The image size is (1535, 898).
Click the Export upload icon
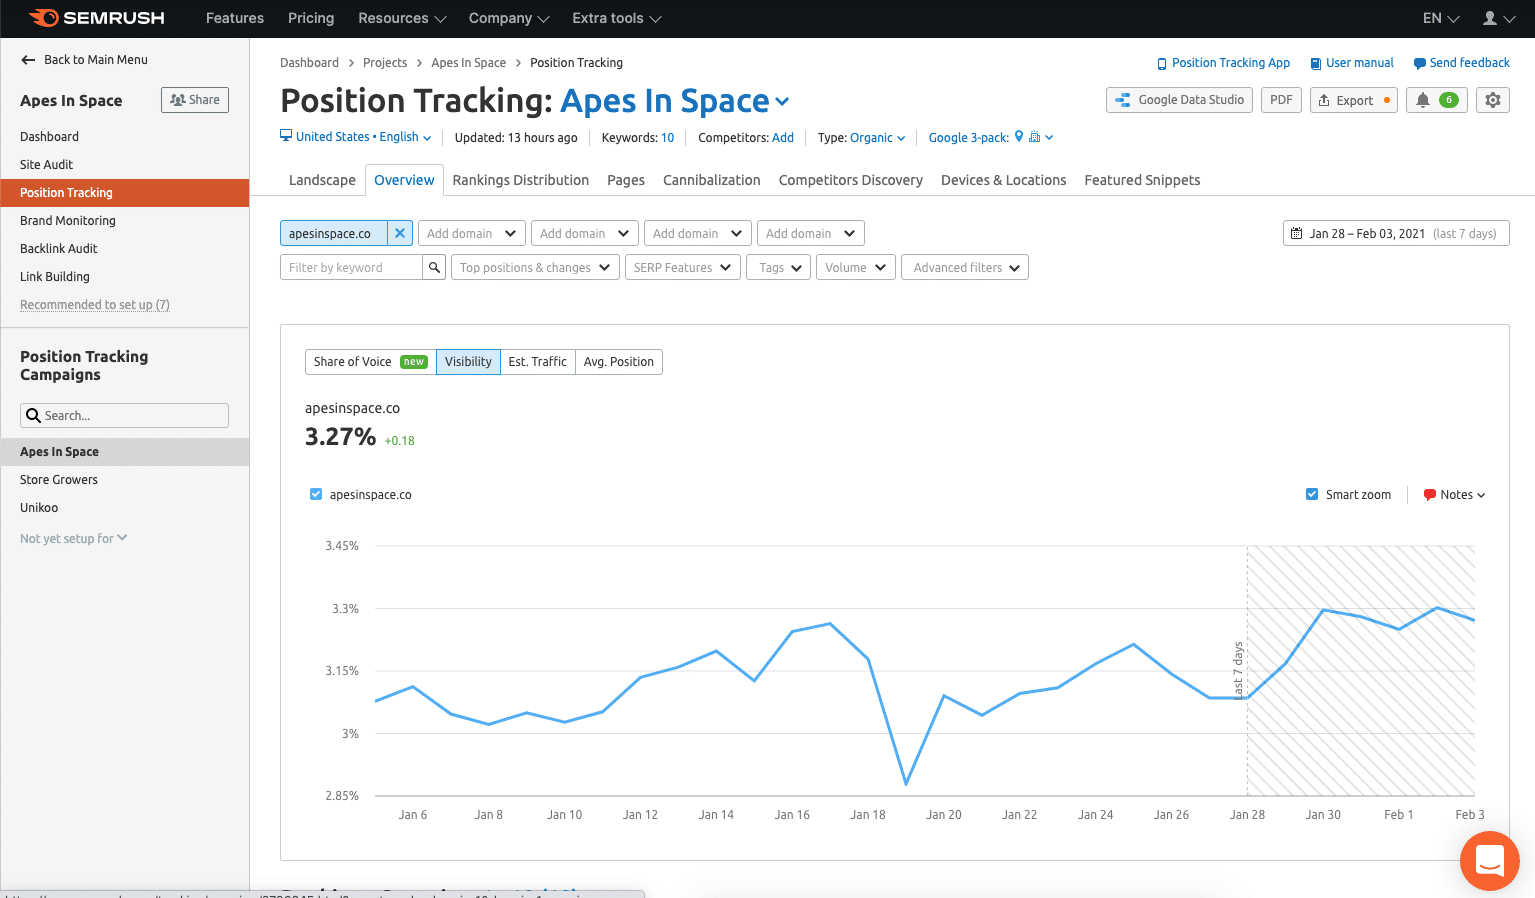[x=1324, y=100]
